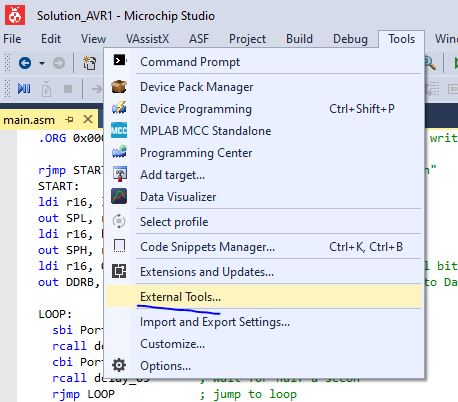Click the 'out SPH,' code line
This screenshot has width=458, height=402.
(x=65, y=250)
